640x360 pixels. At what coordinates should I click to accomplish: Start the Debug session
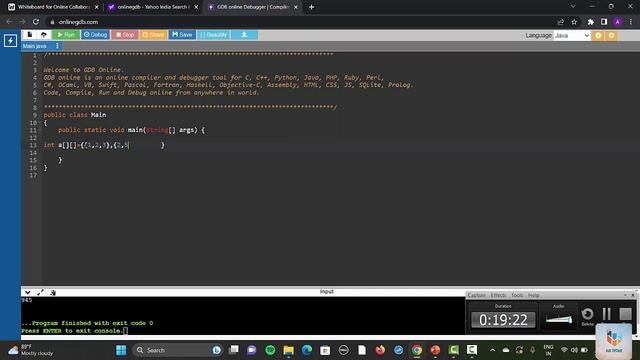(x=95, y=35)
